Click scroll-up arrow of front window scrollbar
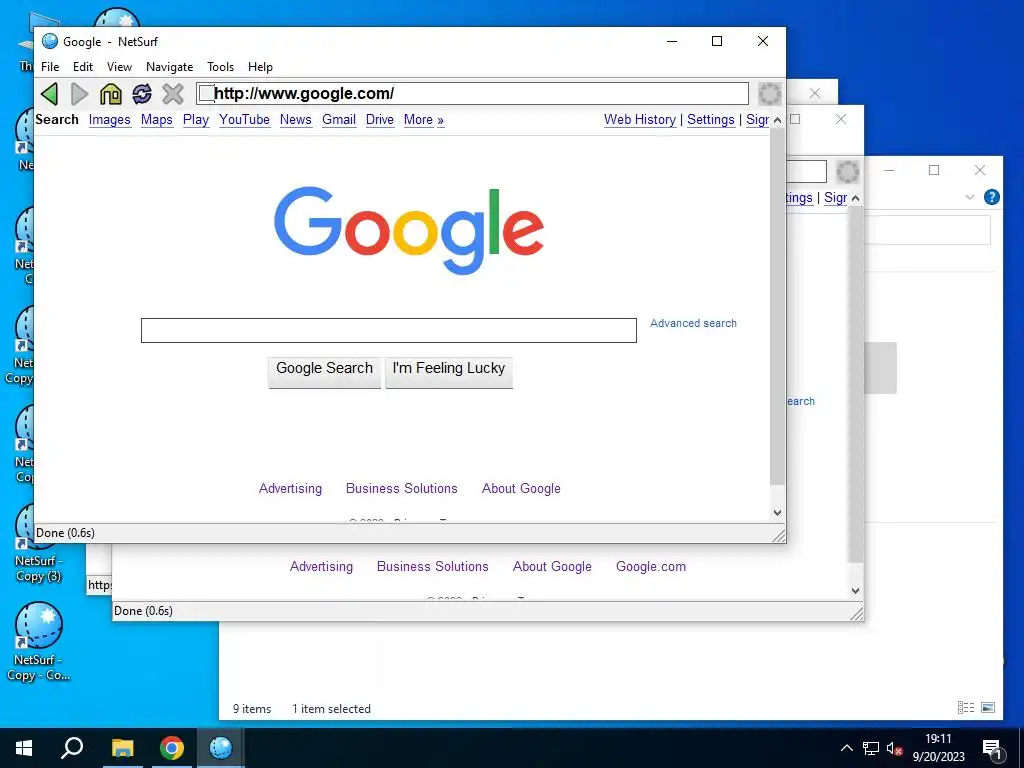Image resolution: width=1024 pixels, height=768 pixels. (x=777, y=120)
